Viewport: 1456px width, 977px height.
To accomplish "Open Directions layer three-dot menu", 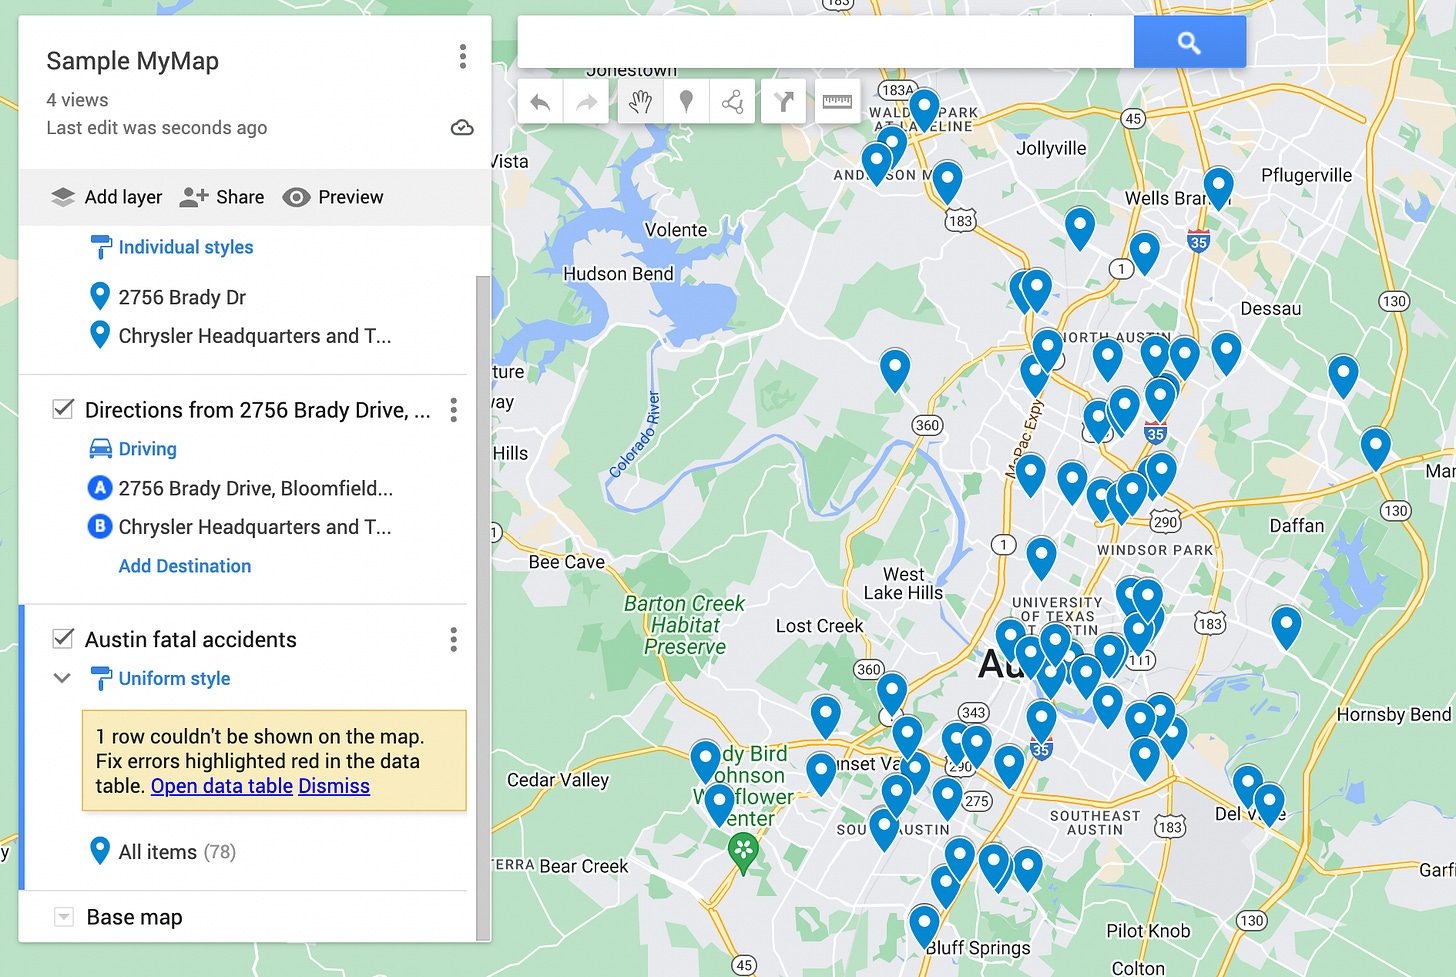I will pos(454,409).
